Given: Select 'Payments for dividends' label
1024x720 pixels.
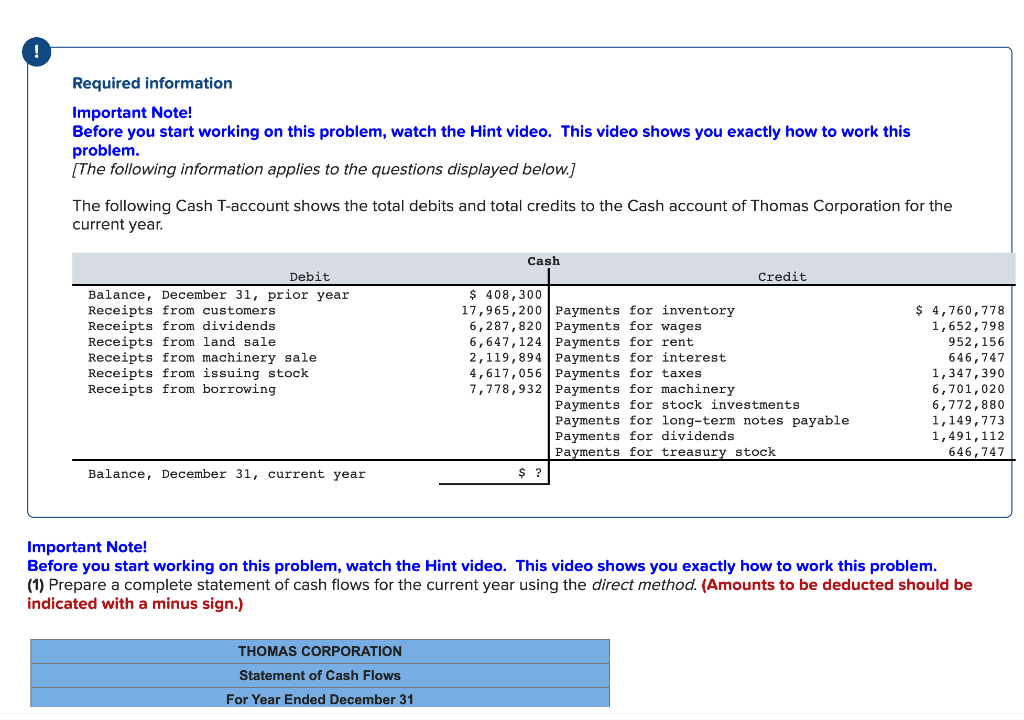Looking at the screenshot, I should [645, 436].
